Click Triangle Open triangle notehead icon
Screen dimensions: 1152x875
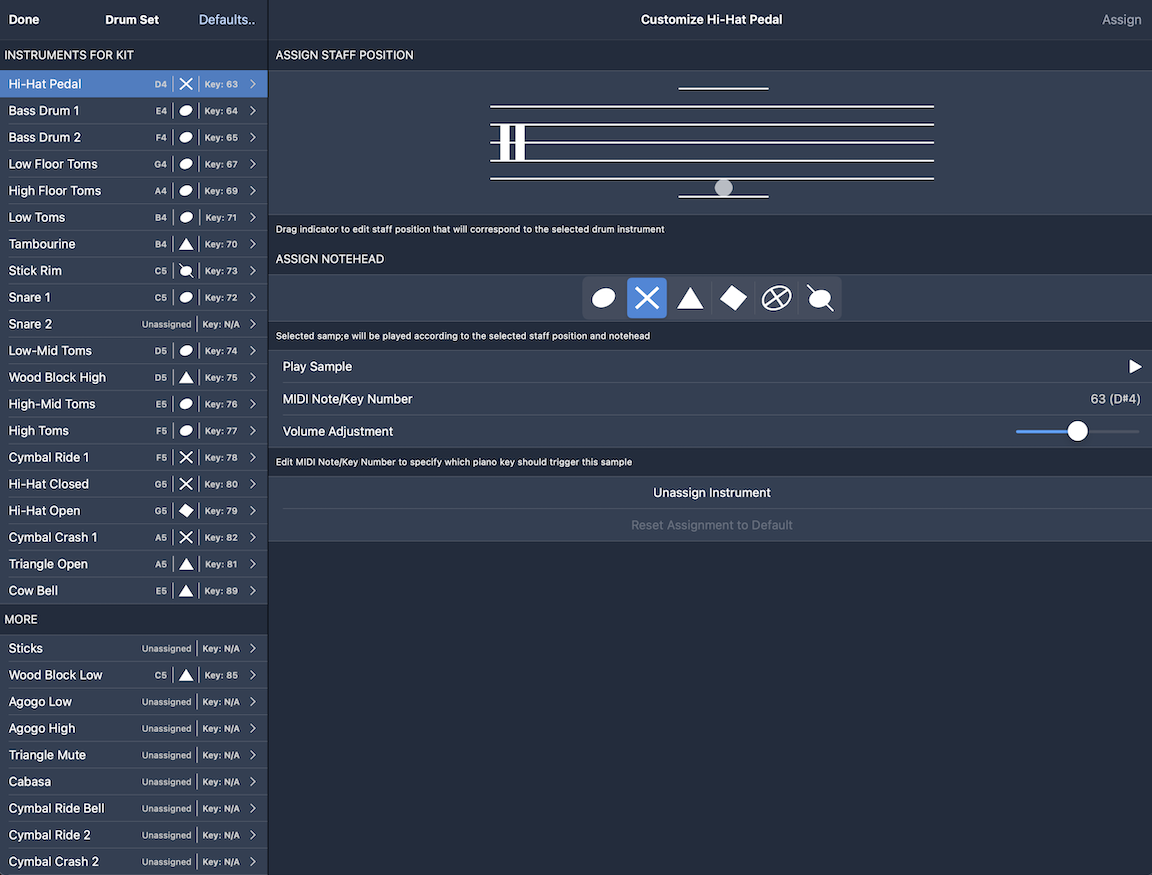point(186,564)
